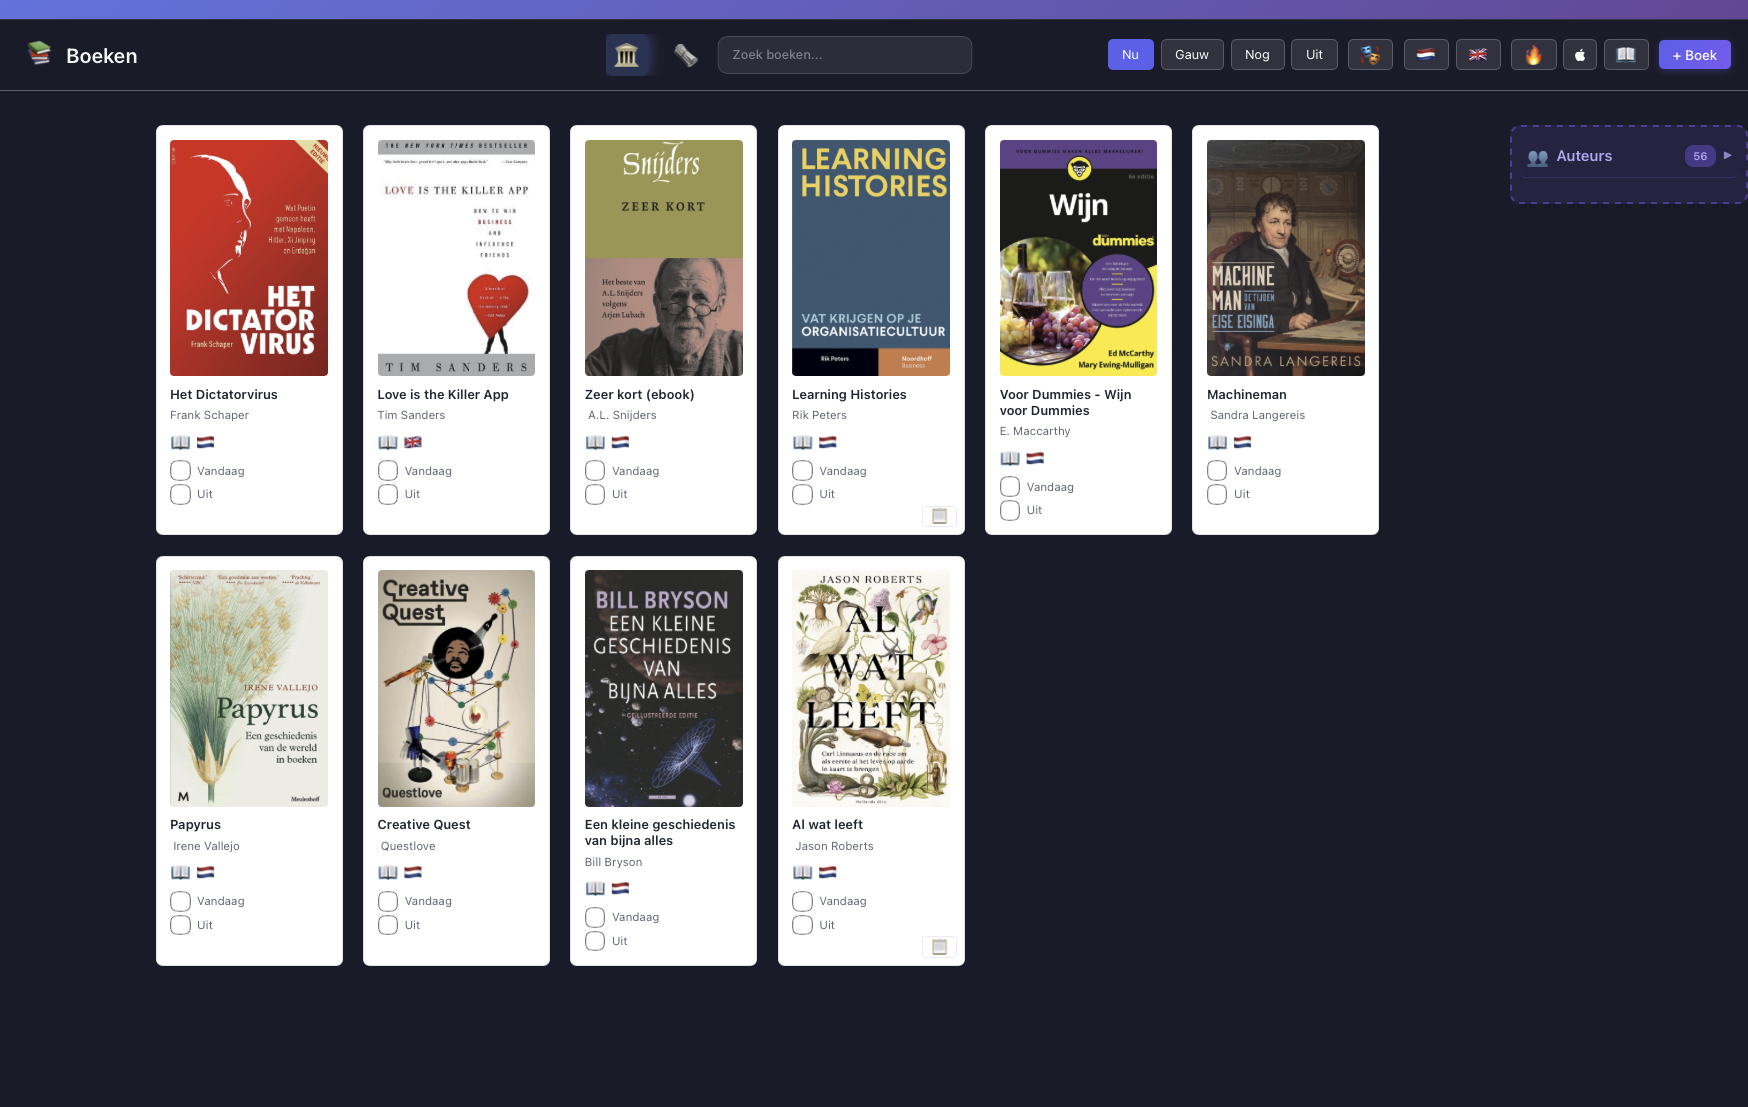Check Uit for Love is the Killer App
The height and width of the screenshot is (1107, 1748).
[388, 494]
